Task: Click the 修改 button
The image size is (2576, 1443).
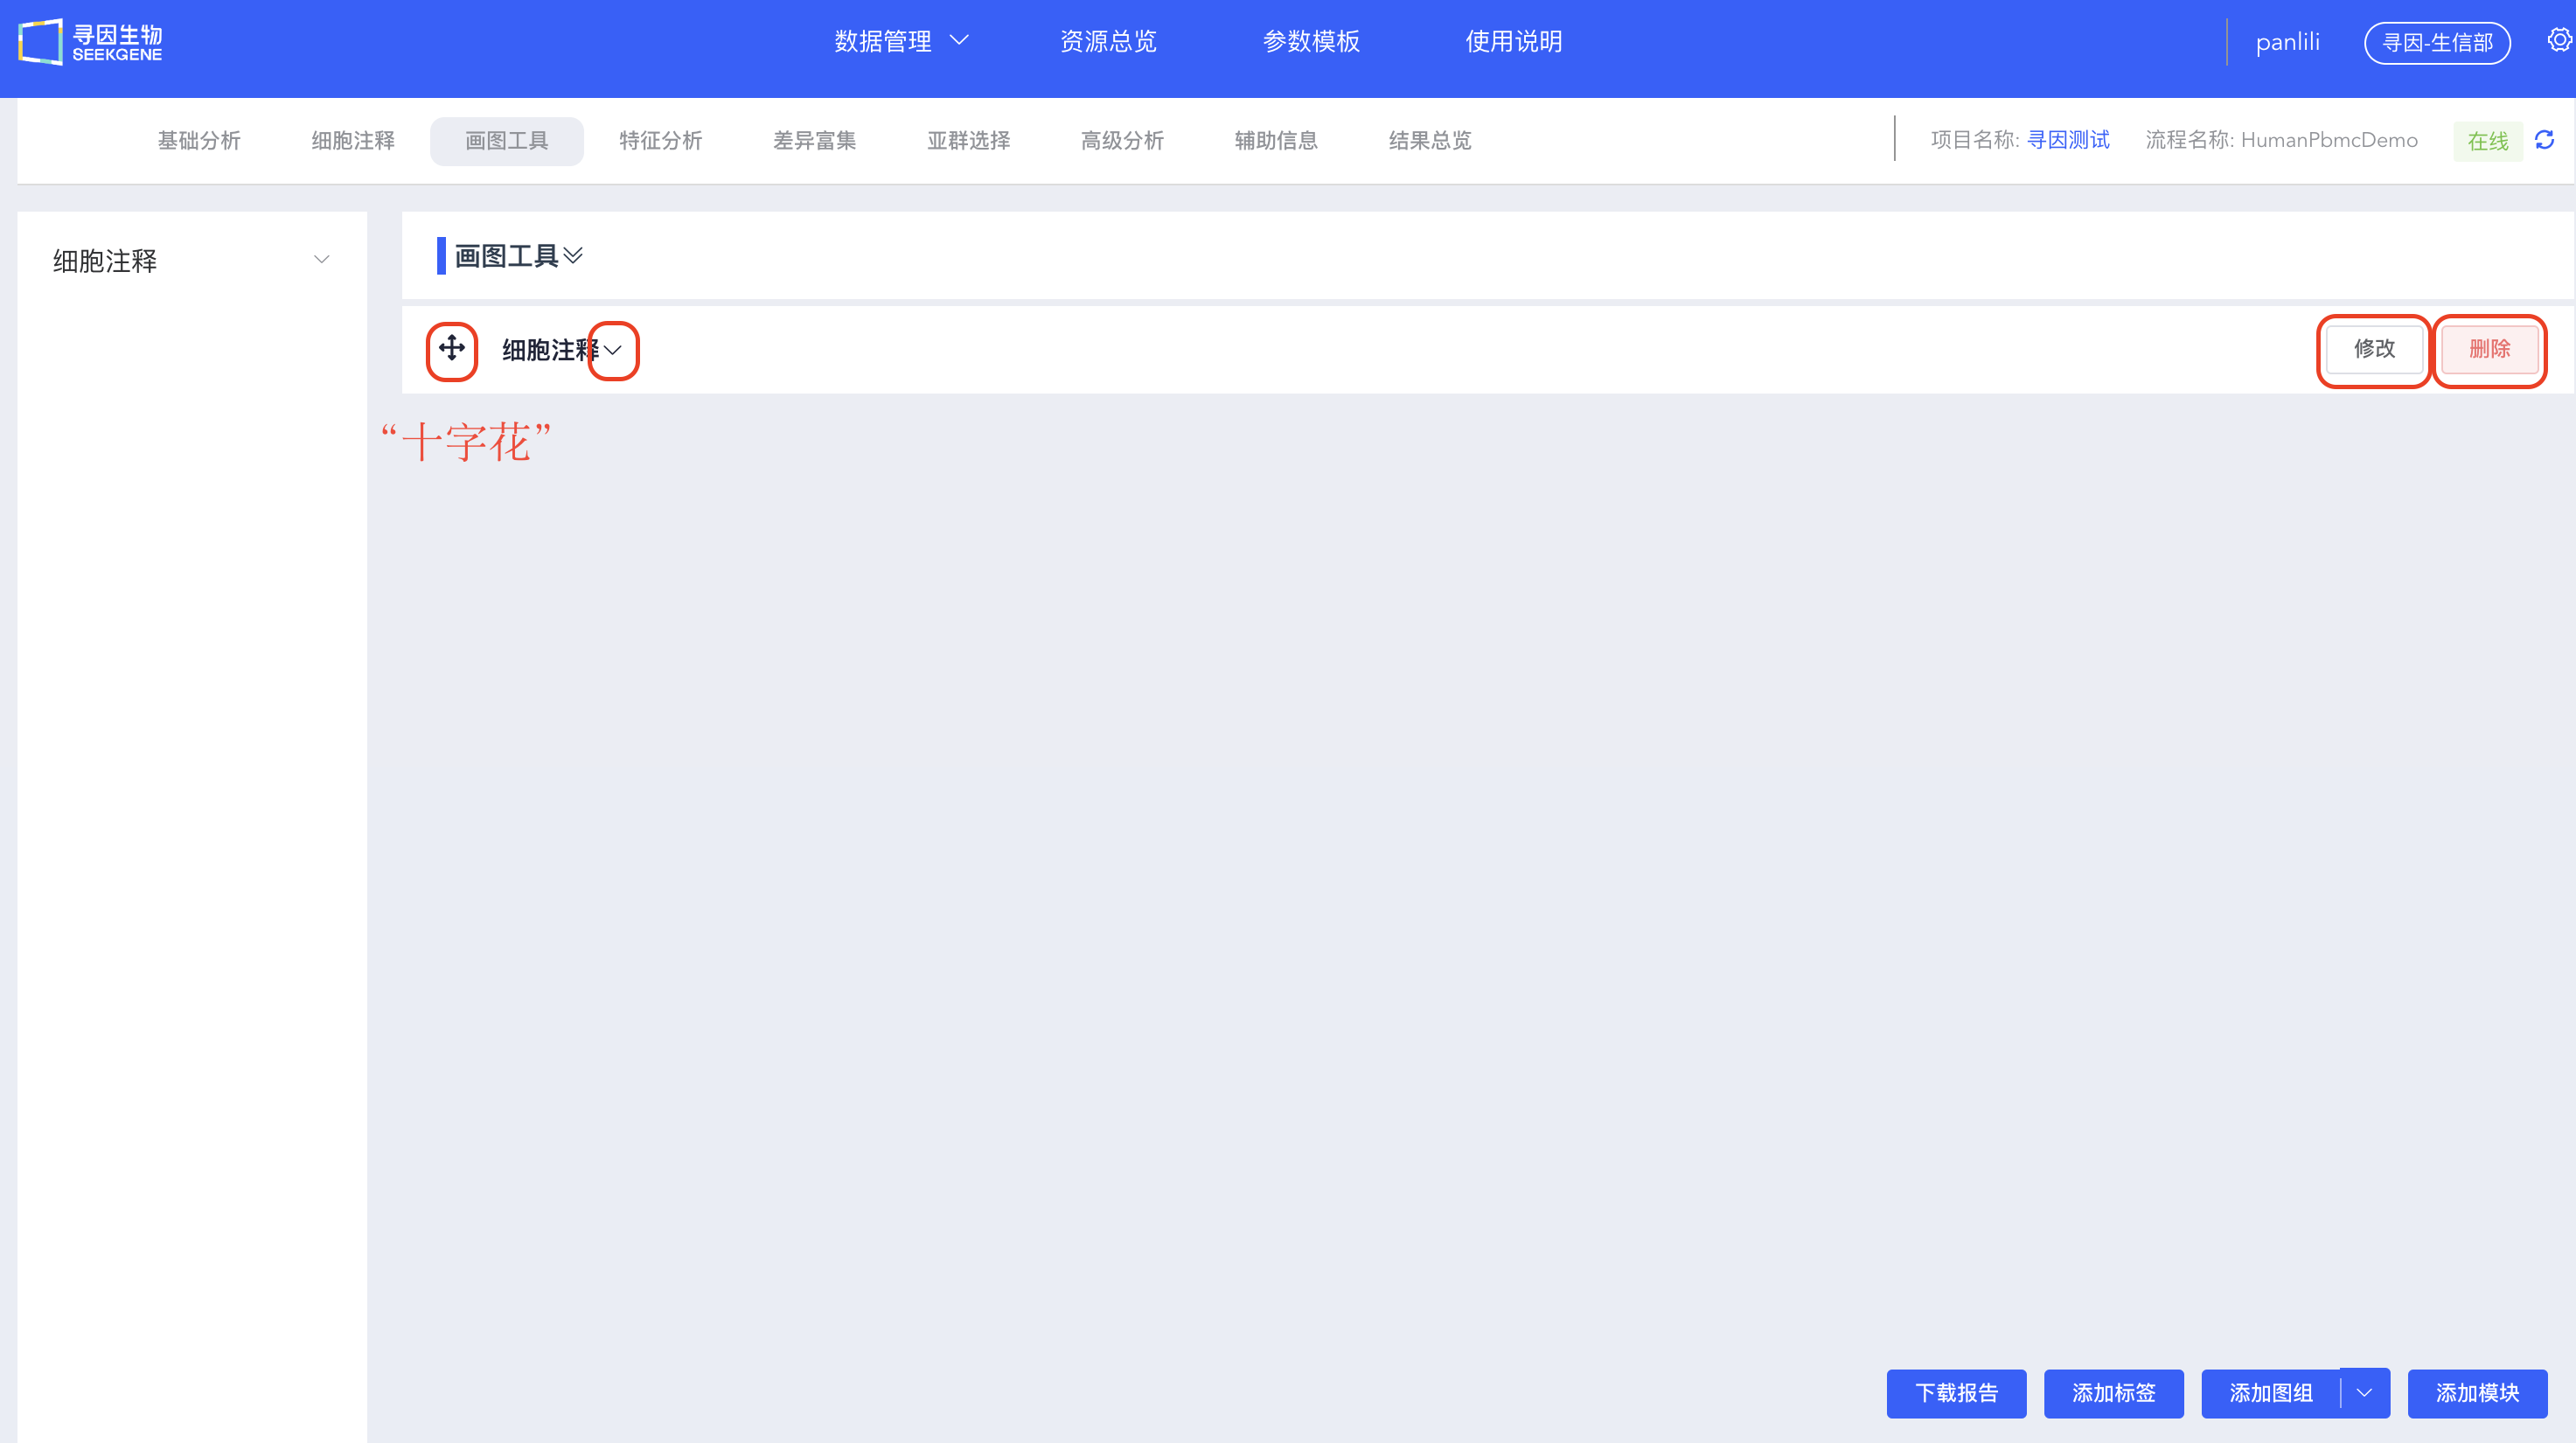Action: 2374,349
